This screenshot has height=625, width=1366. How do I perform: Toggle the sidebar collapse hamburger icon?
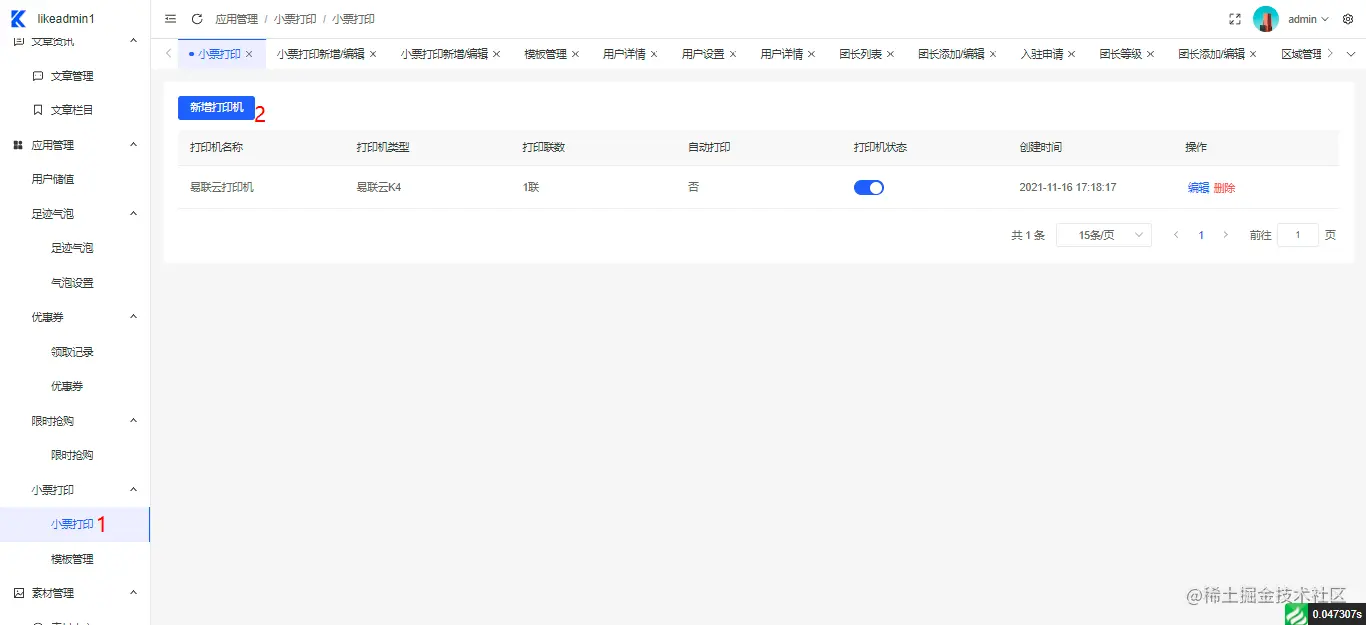[x=171, y=19]
